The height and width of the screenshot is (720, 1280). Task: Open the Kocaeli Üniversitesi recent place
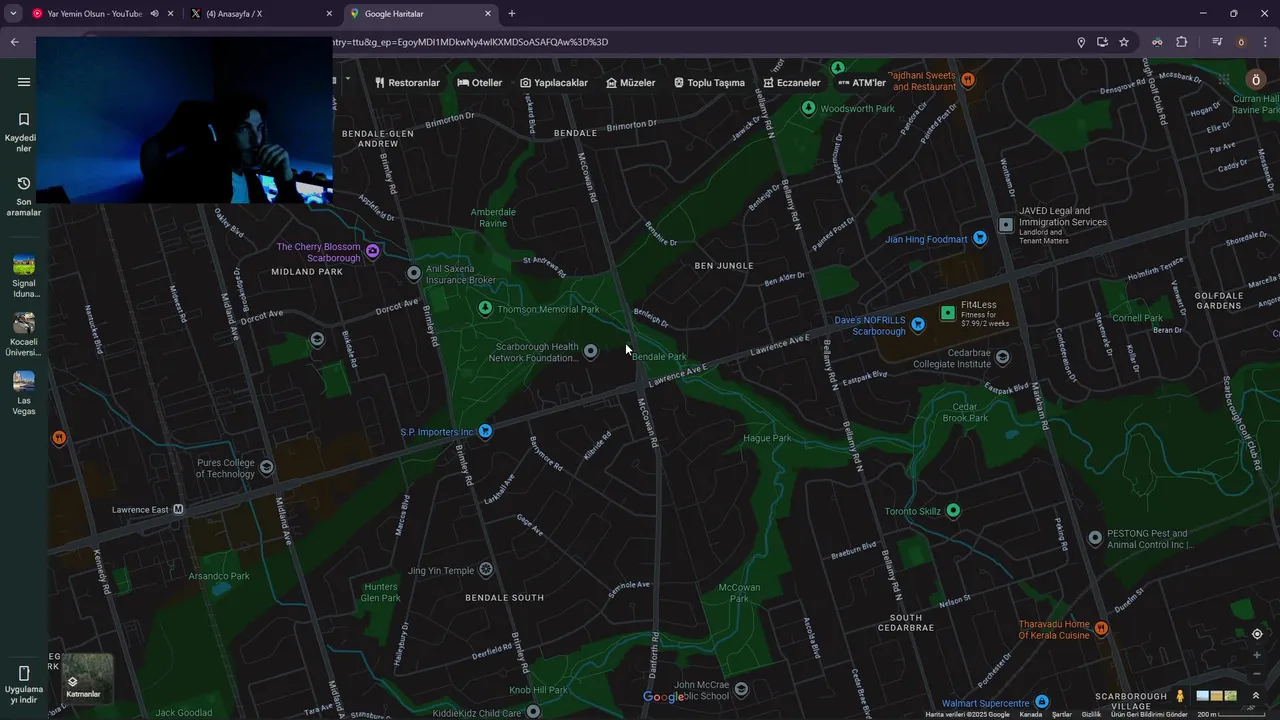[24, 334]
